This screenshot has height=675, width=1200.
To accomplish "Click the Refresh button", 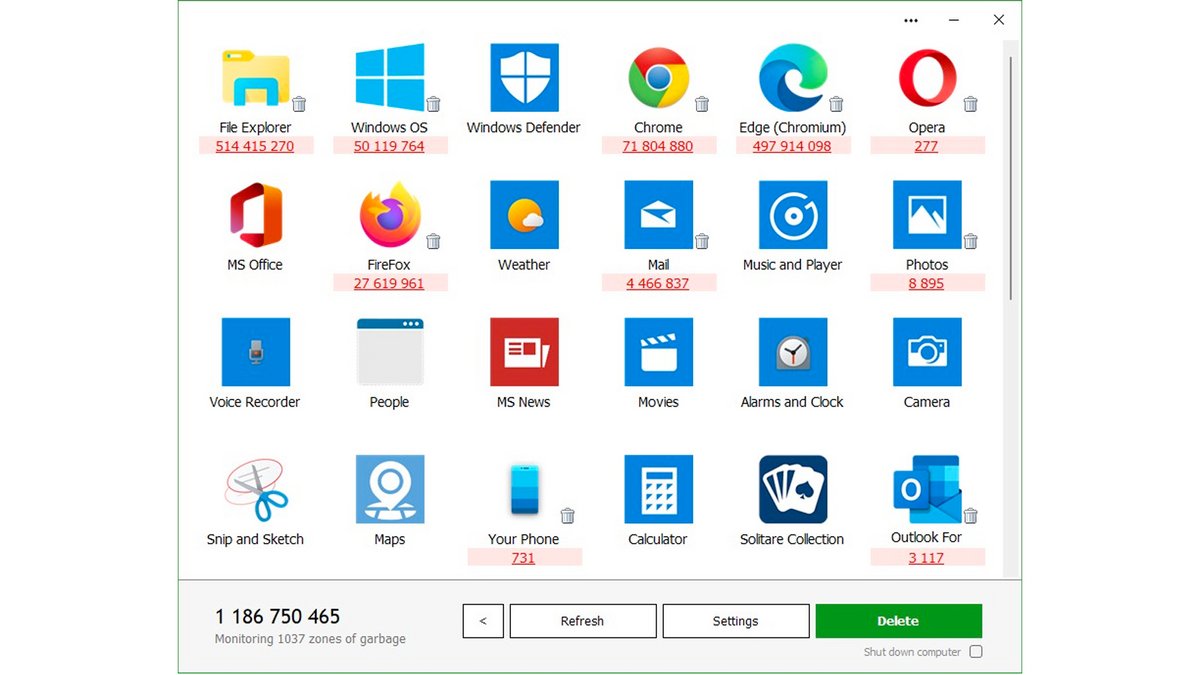I will (x=583, y=621).
